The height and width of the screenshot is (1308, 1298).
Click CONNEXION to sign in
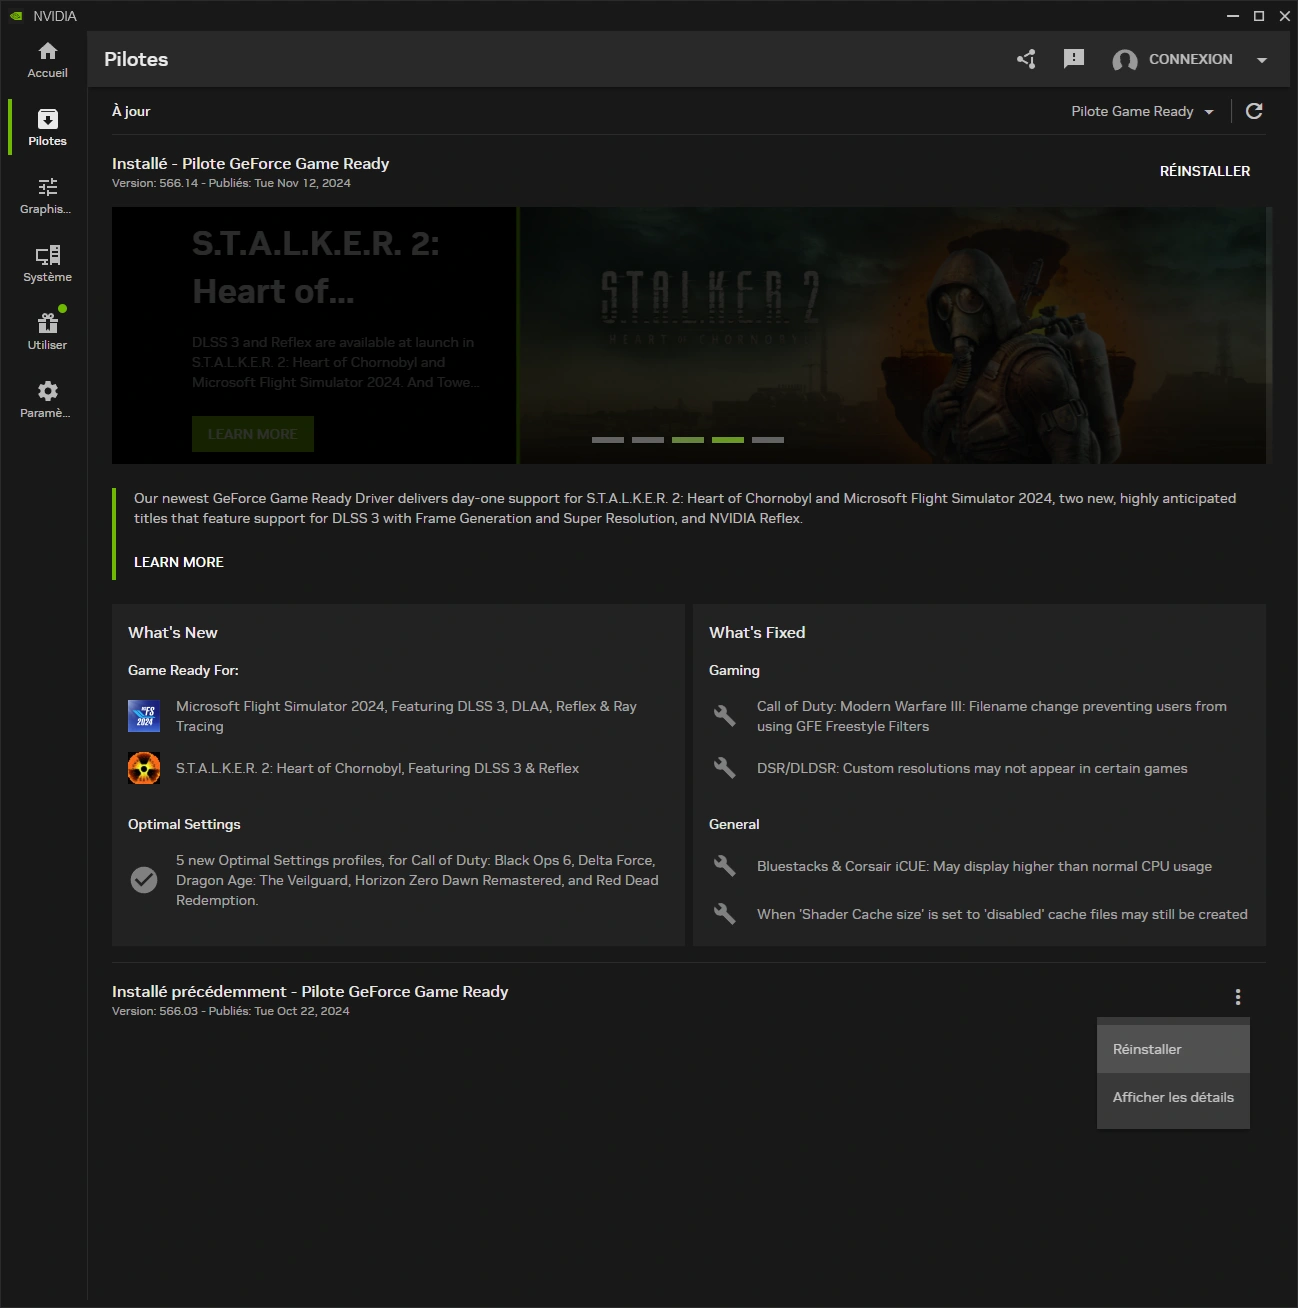1190,59
